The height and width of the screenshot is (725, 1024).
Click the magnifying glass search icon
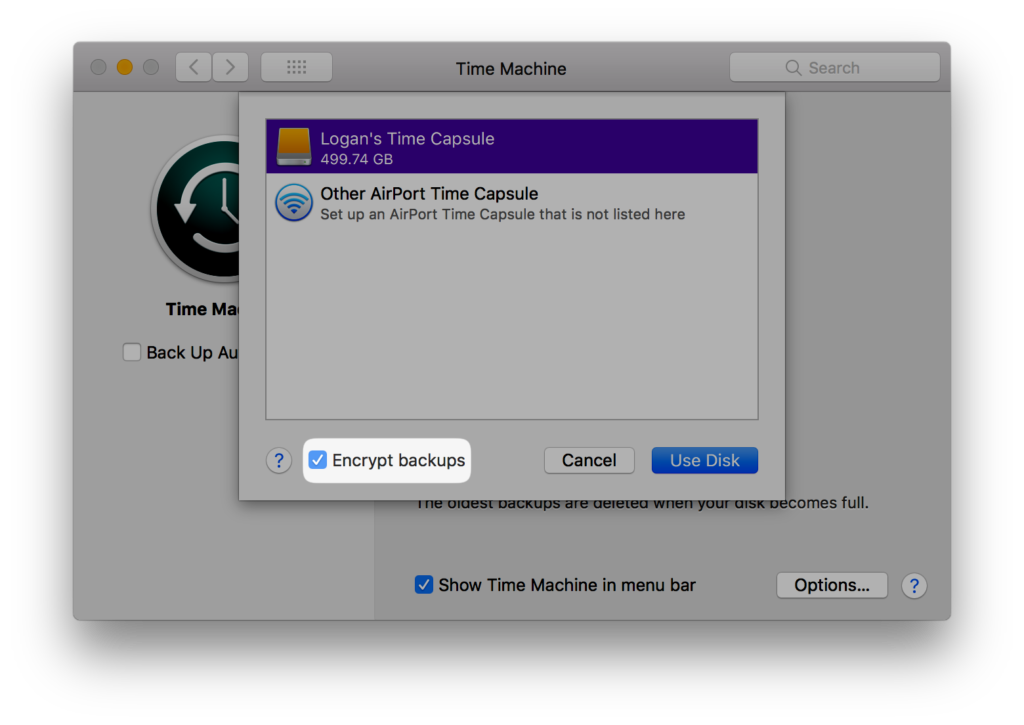pos(793,68)
